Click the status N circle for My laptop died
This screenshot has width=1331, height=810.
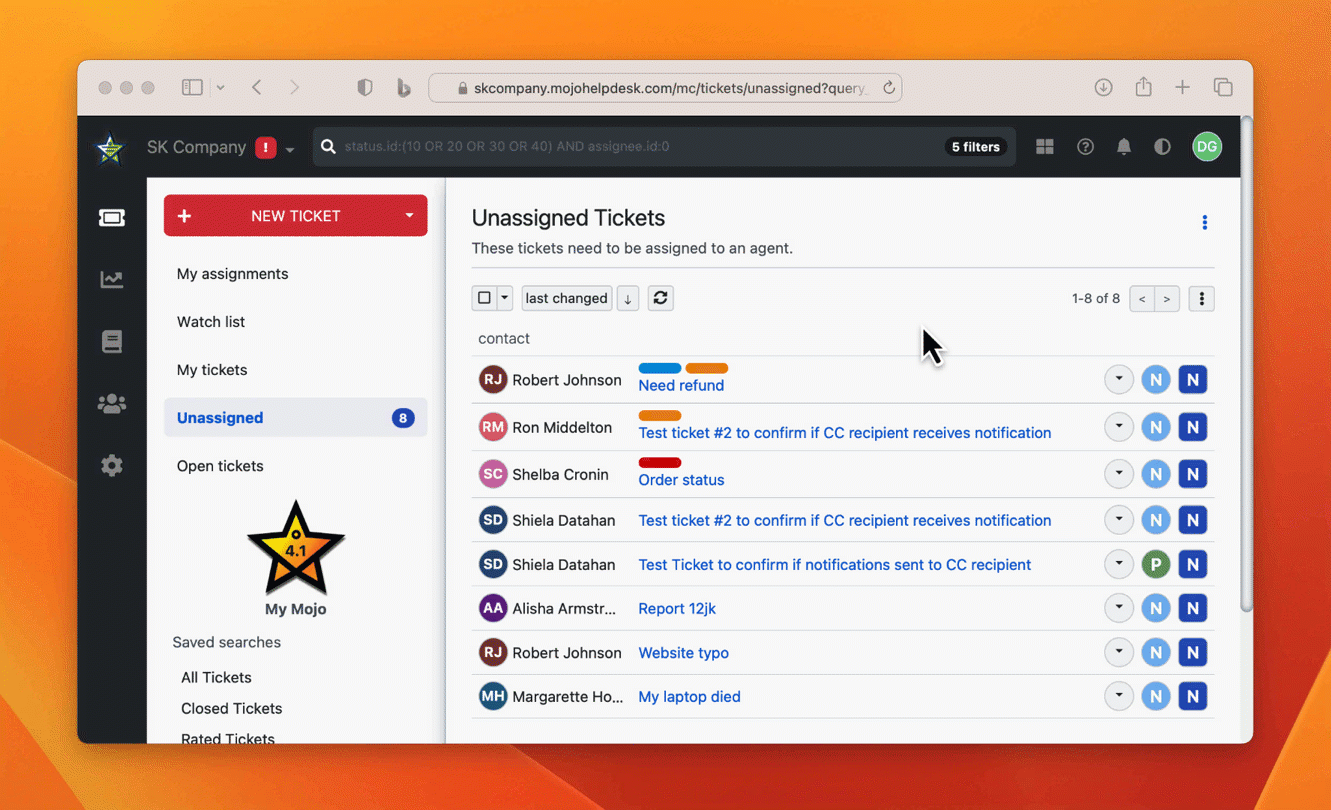coord(1156,697)
